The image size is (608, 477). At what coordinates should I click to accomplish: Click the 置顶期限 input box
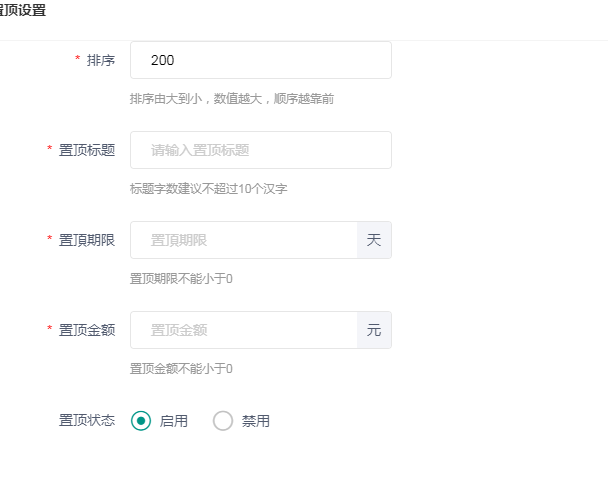point(243,240)
